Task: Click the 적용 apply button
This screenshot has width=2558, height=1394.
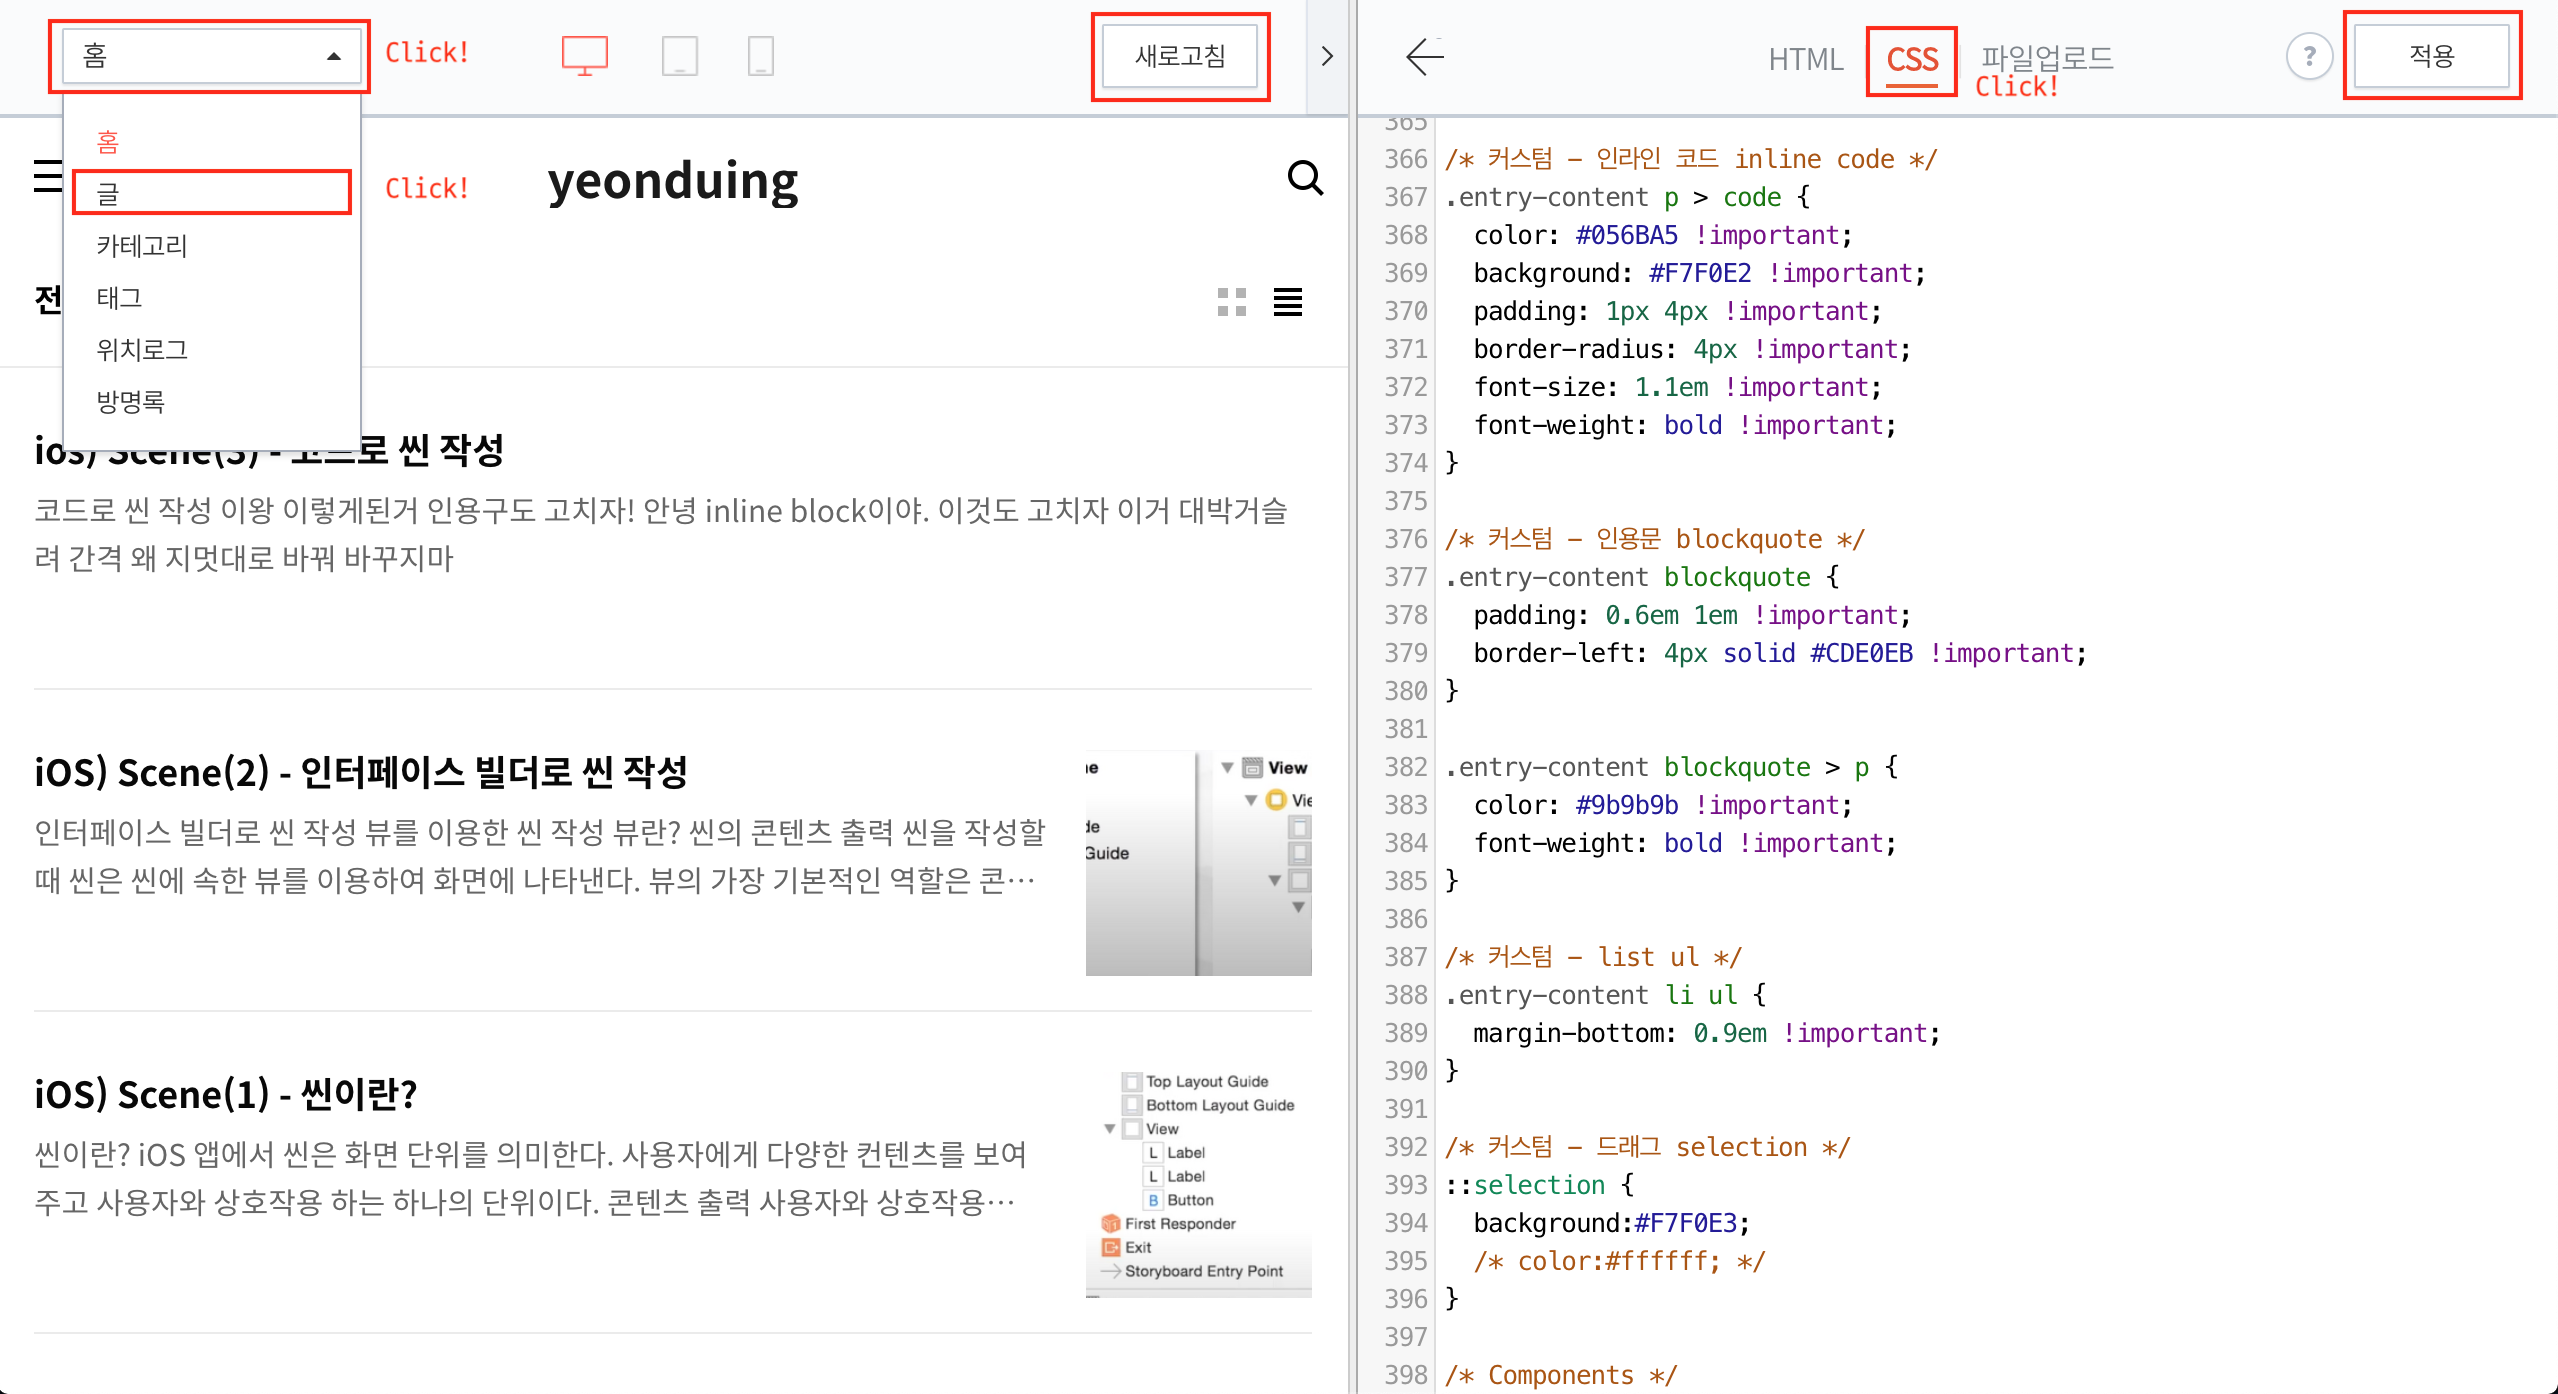Action: click(x=2431, y=56)
